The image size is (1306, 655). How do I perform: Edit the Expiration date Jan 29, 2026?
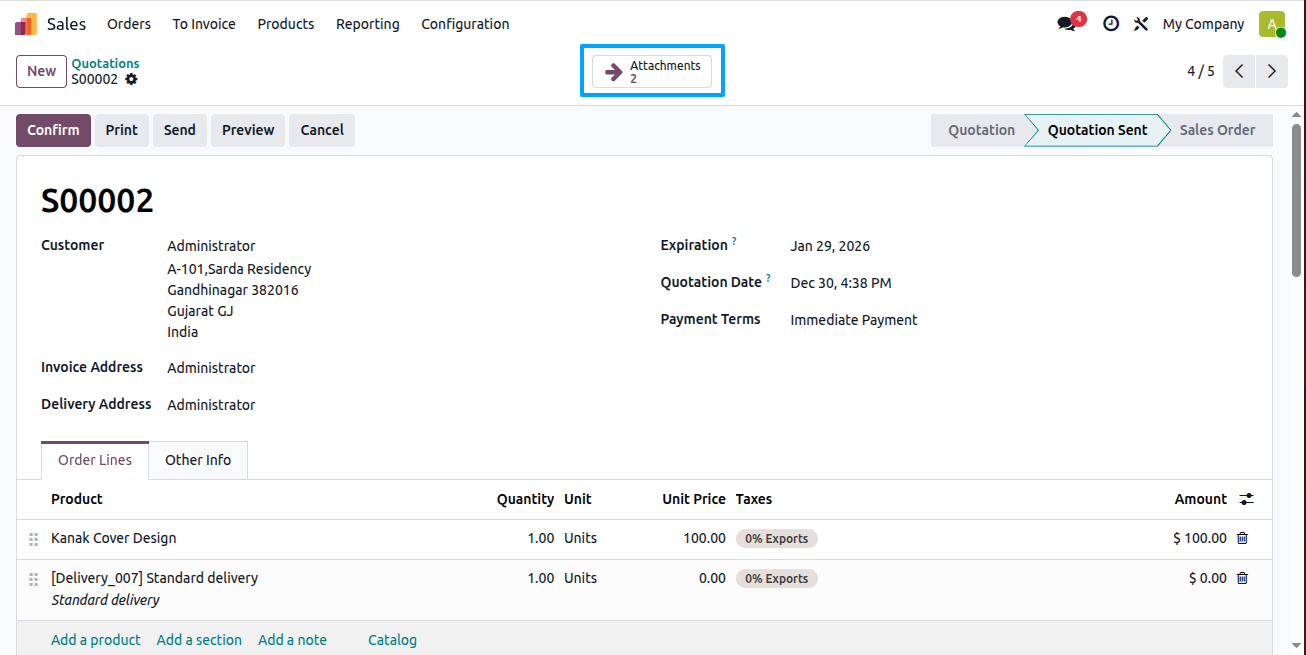click(x=830, y=246)
